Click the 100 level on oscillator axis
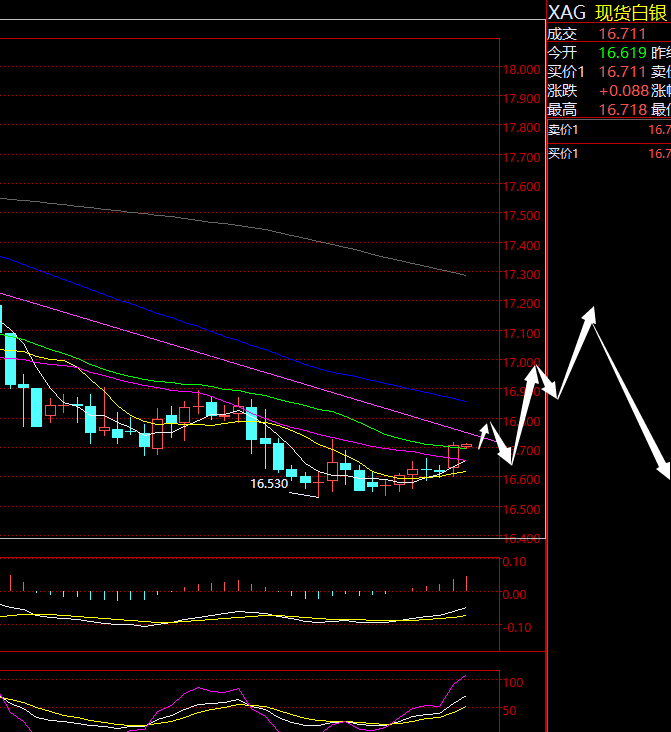The height and width of the screenshot is (732, 671). 513,683
